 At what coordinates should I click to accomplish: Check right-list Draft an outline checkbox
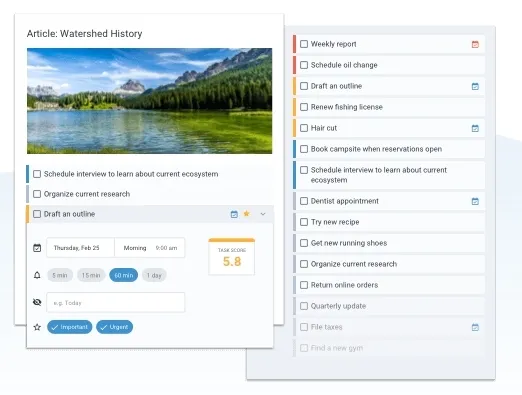pyautogui.click(x=304, y=86)
